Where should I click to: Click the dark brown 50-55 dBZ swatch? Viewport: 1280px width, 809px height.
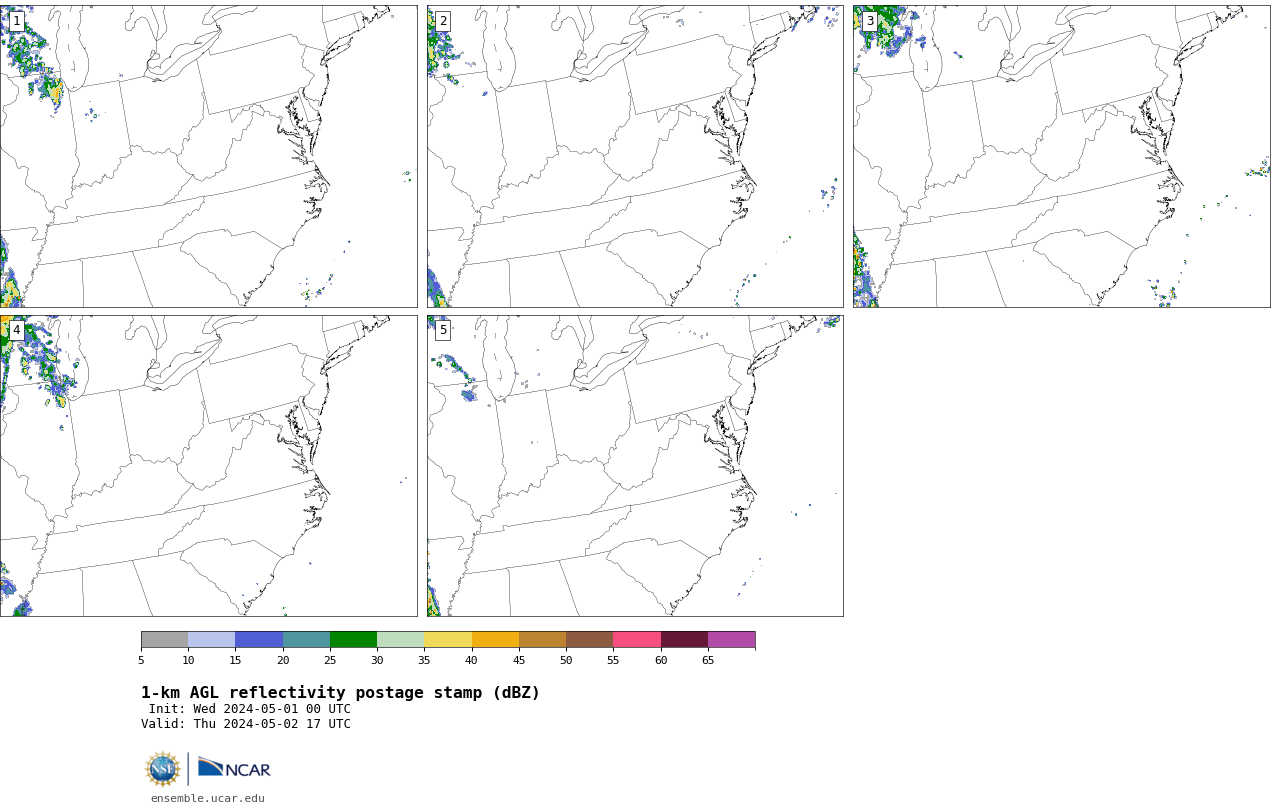589,640
